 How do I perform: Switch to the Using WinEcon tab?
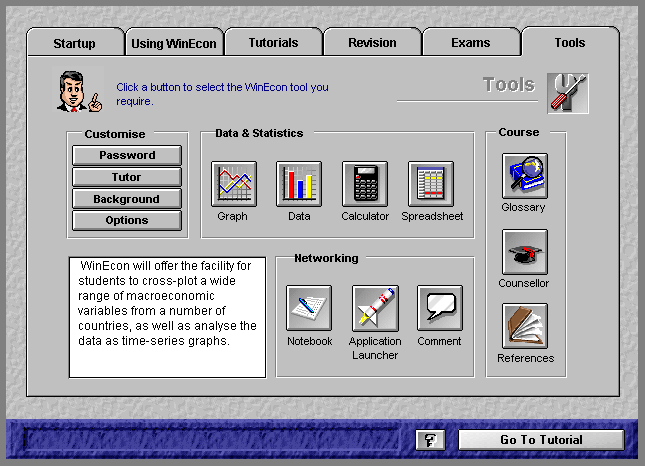click(174, 43)
